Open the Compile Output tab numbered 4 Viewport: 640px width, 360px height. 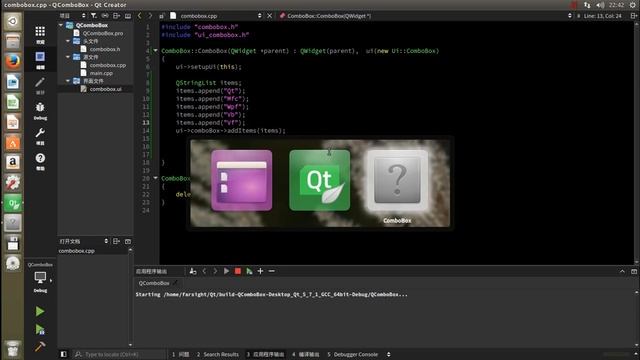[x=306, y=354]
